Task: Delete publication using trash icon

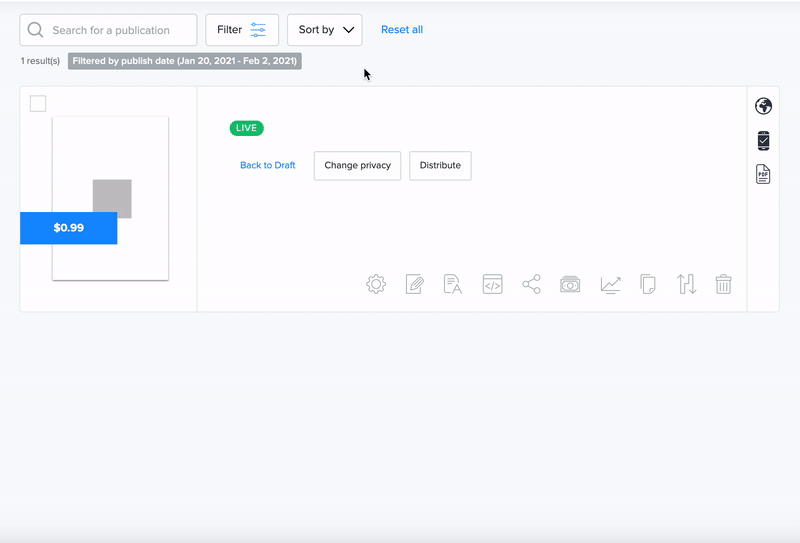Action: point(724,284)
